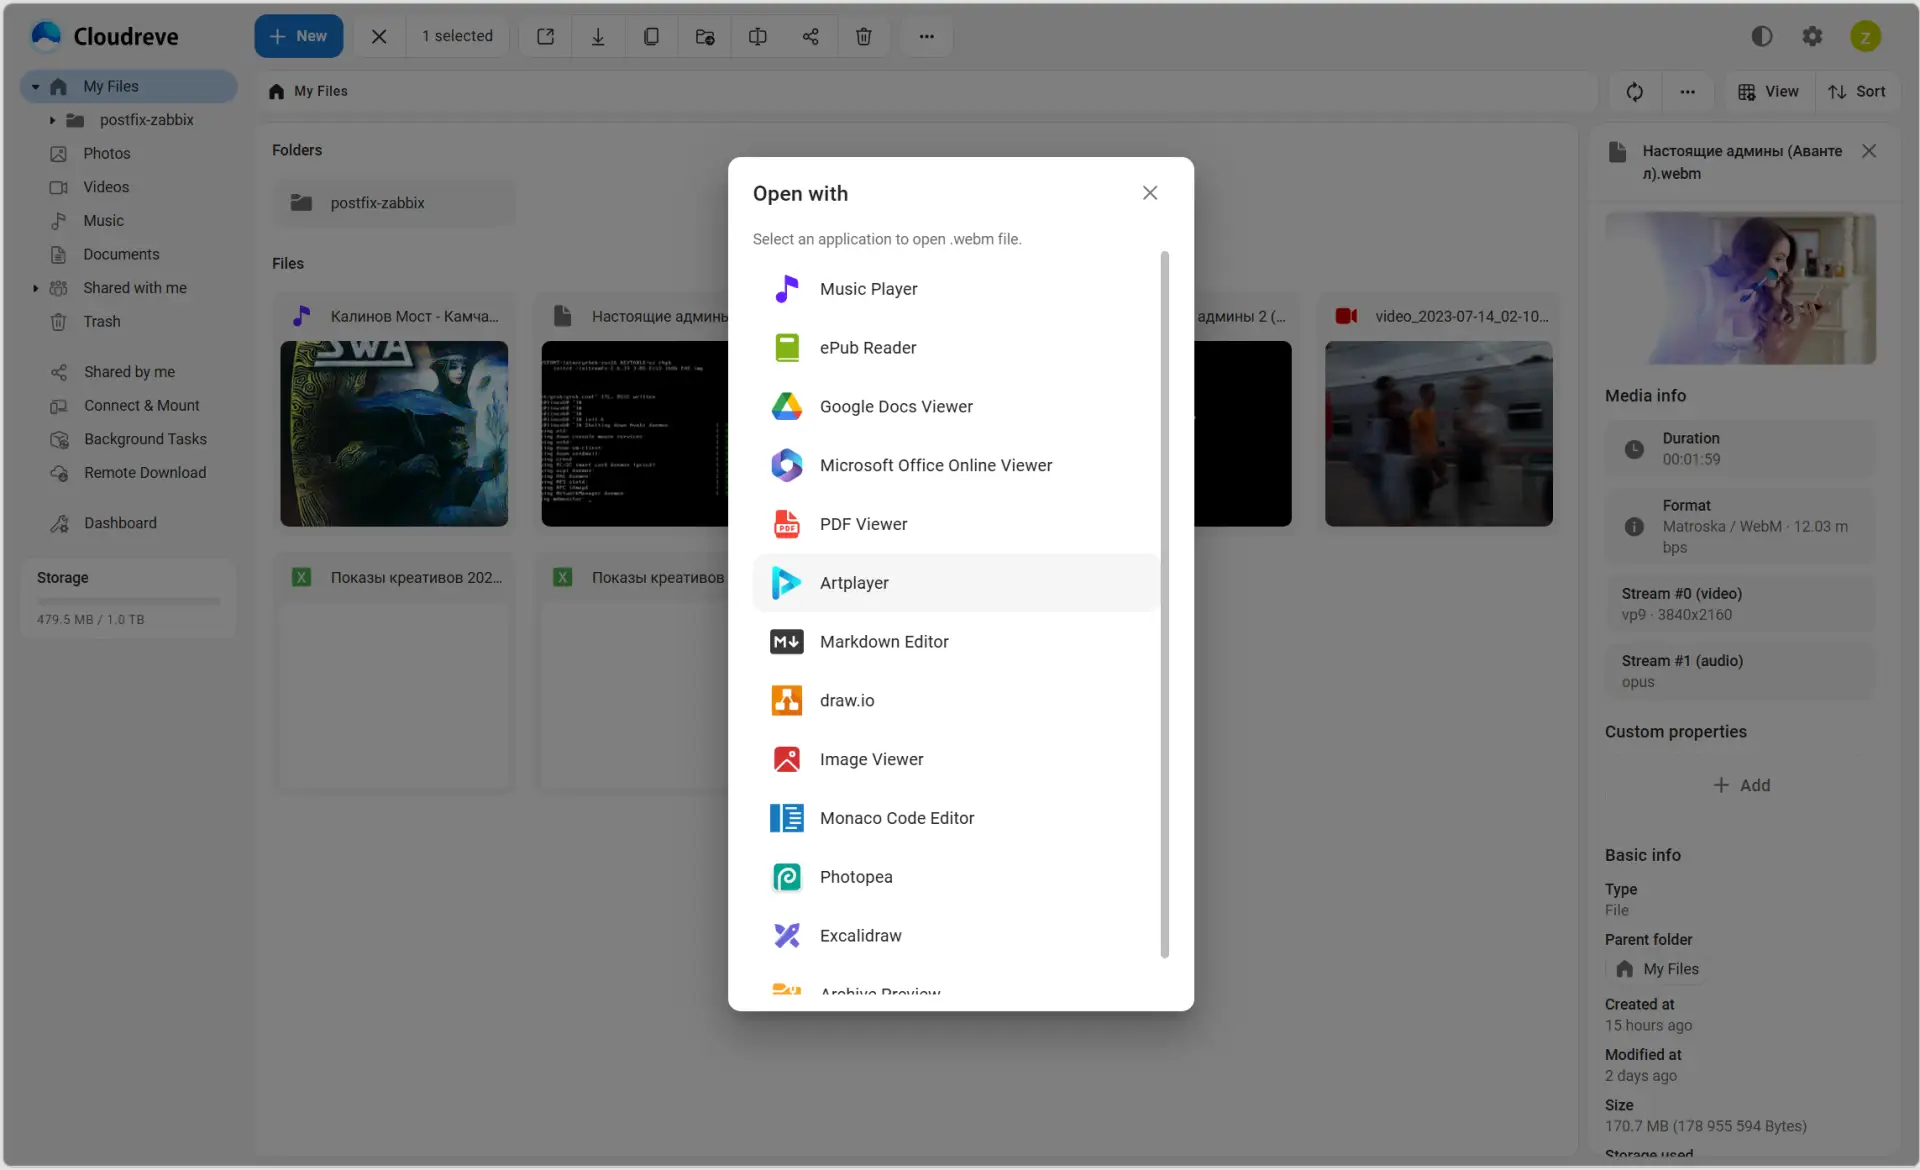
Task: Create a new item with New button
Action: [298, 36]
